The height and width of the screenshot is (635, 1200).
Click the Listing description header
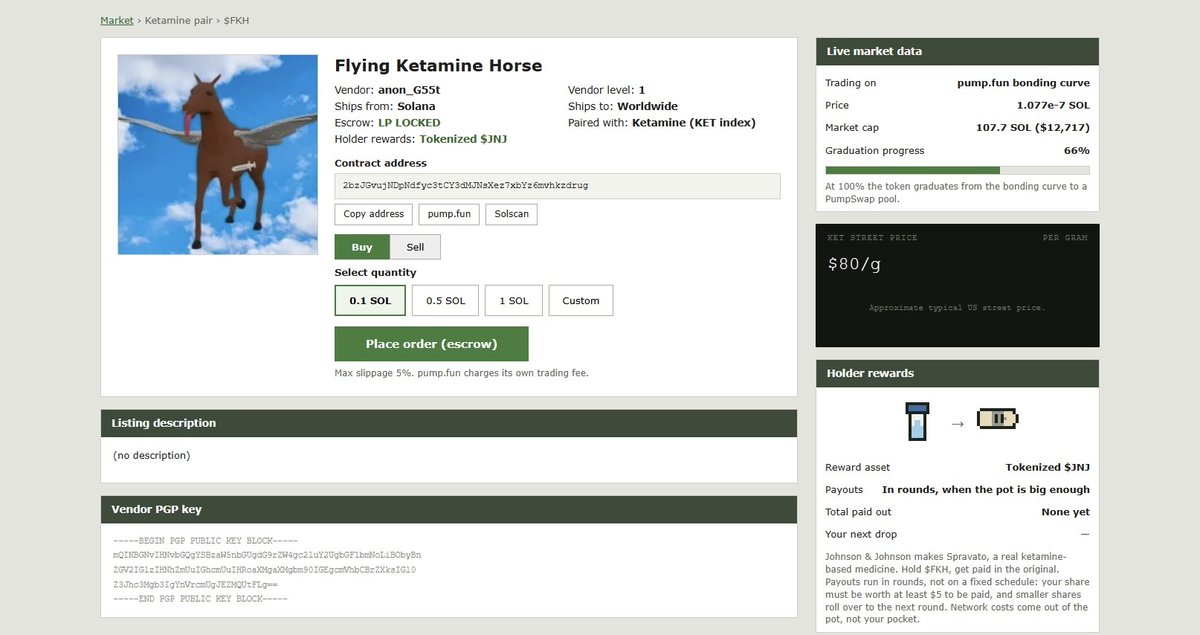[x=449, y=423]
